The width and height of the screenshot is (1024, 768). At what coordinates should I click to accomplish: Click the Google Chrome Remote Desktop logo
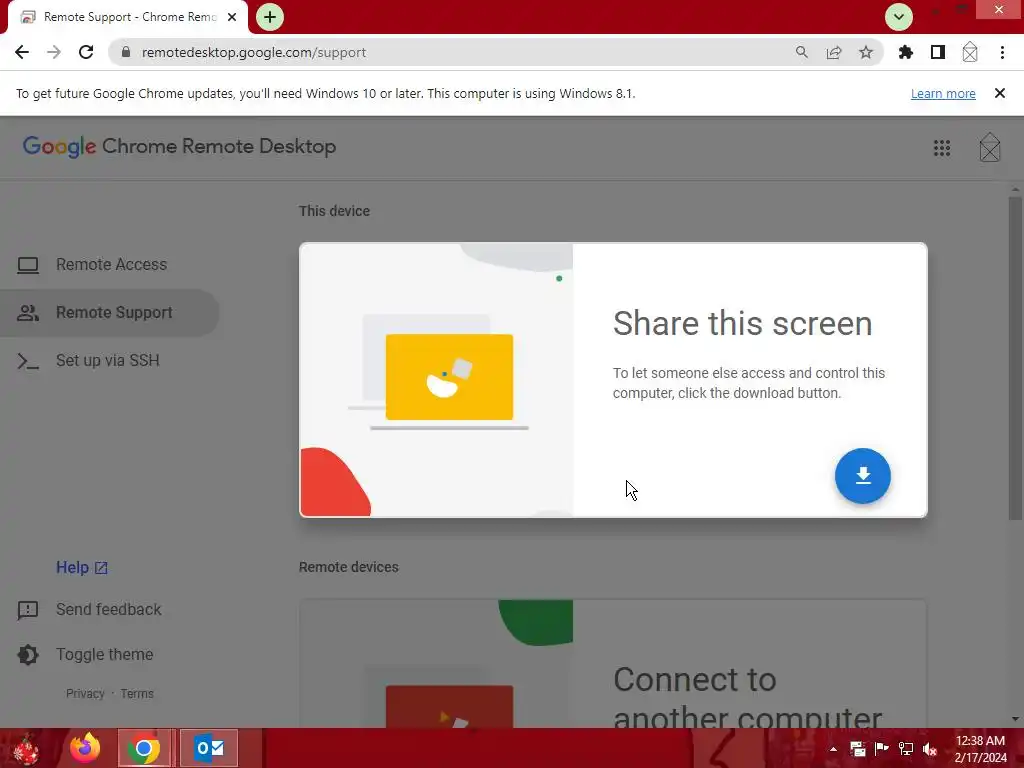coord(180,146)
